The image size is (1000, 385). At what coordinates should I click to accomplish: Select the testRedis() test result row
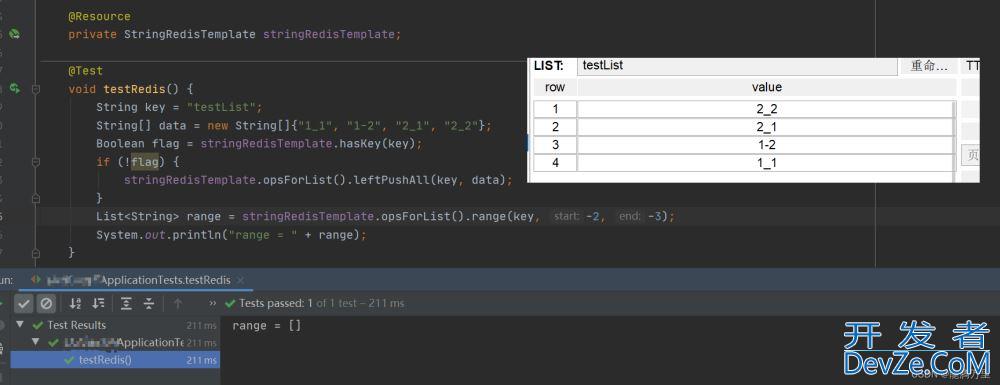point(115,360)
